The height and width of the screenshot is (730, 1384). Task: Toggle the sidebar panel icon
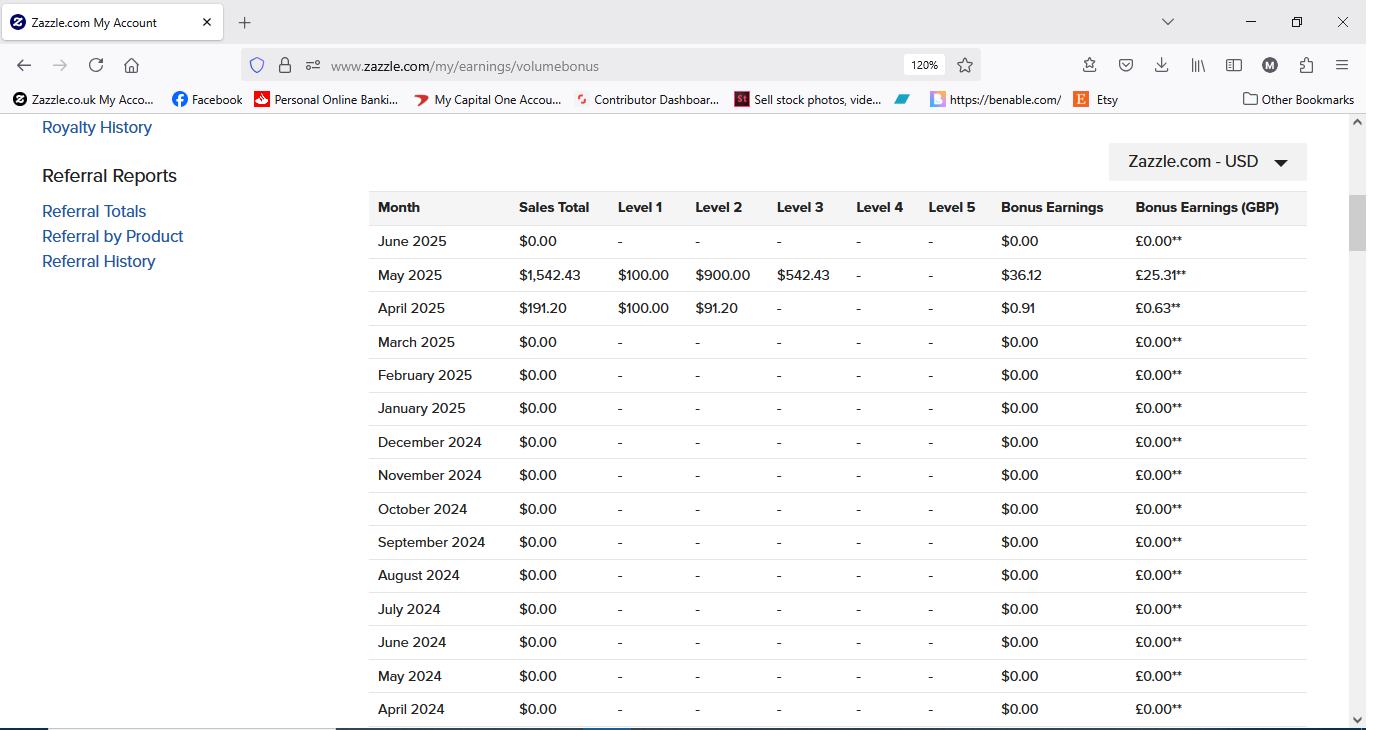[x=1234, y=65]
